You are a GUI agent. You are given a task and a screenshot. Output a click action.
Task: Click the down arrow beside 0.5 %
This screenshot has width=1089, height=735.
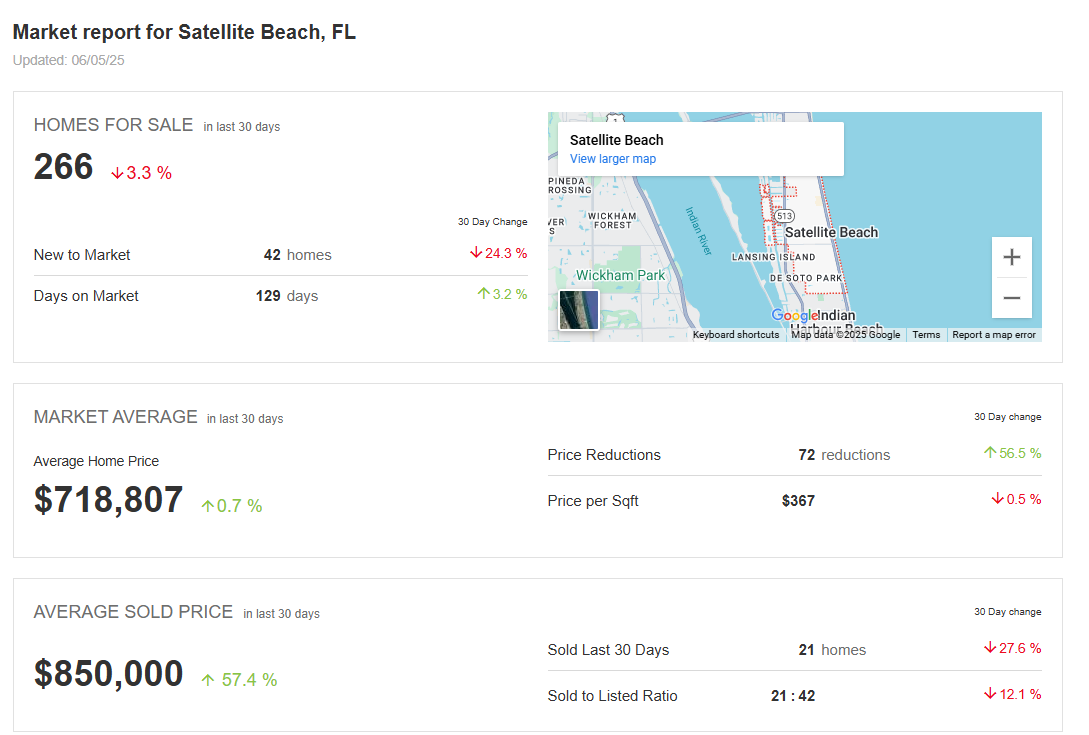coord(997,498)
